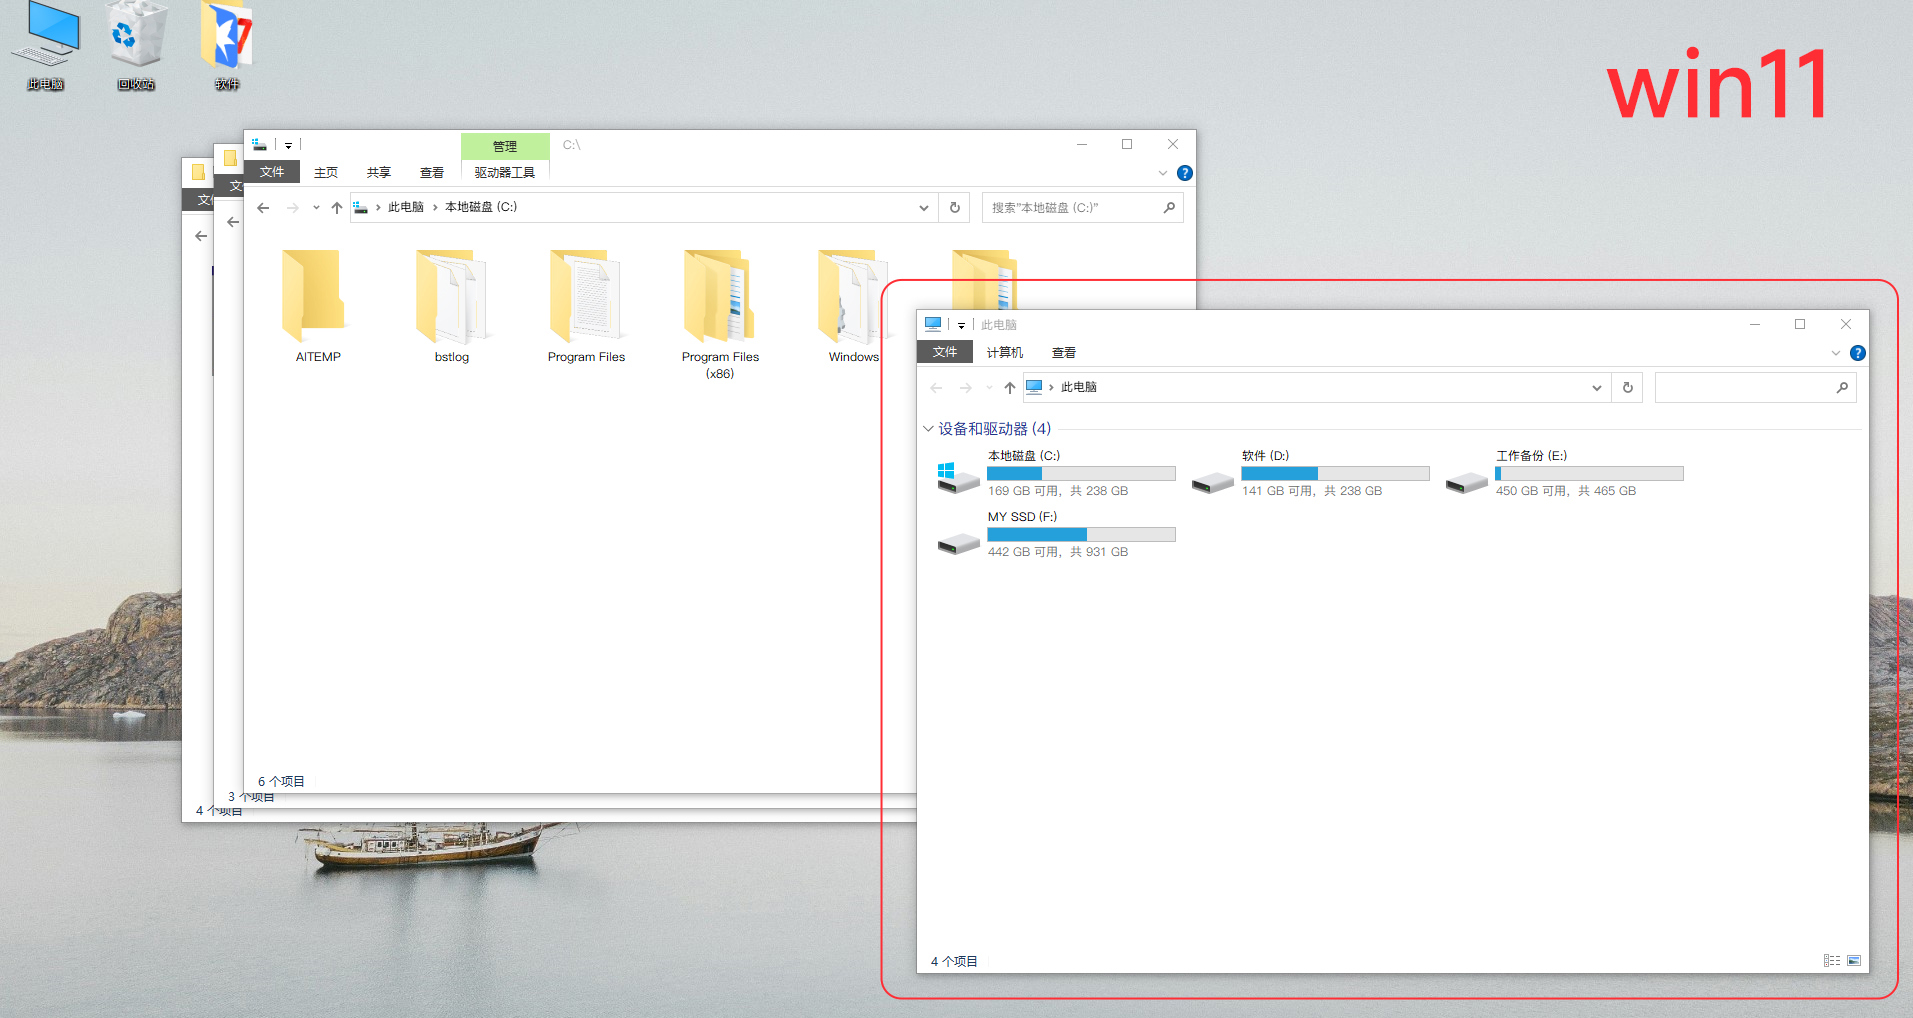Open the 文件 menu in C: window
The width and height of the screenshot is (1913, 1018).
click(272, 172)
